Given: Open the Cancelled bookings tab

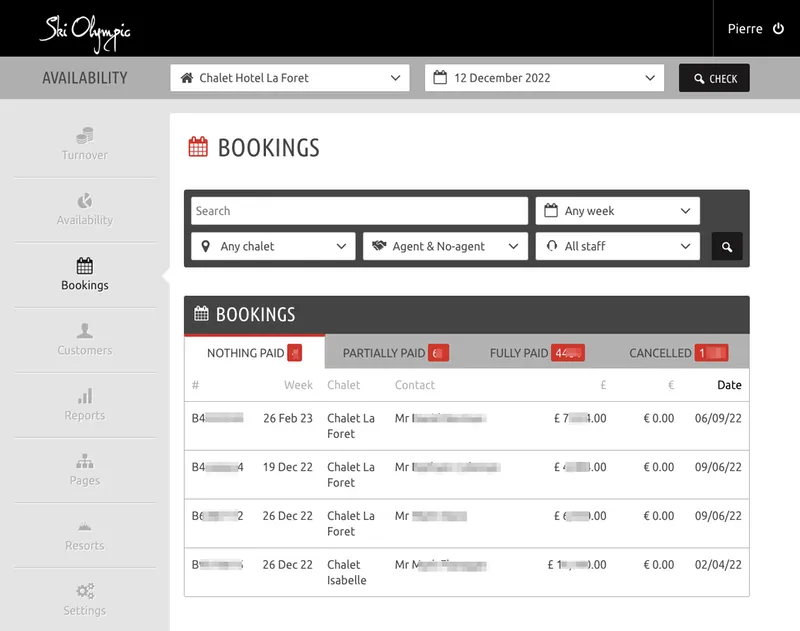Looking at the screenshot, I should point(678,352).
